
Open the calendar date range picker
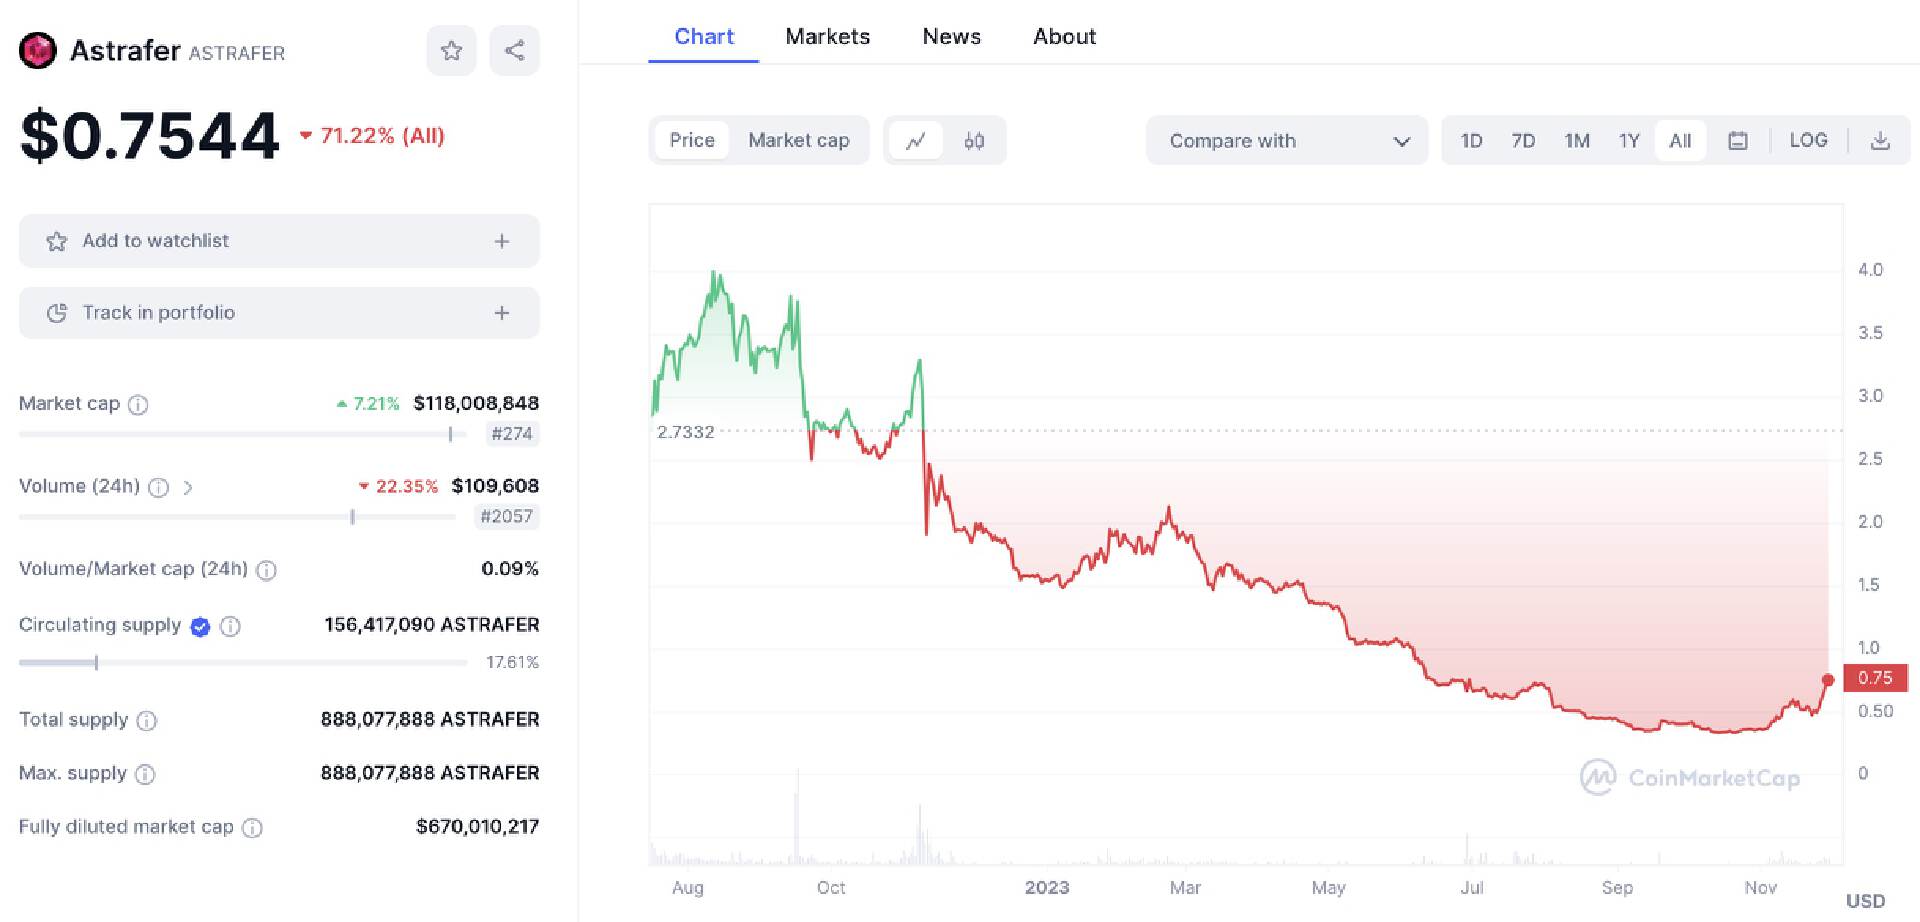point(1738,141)
